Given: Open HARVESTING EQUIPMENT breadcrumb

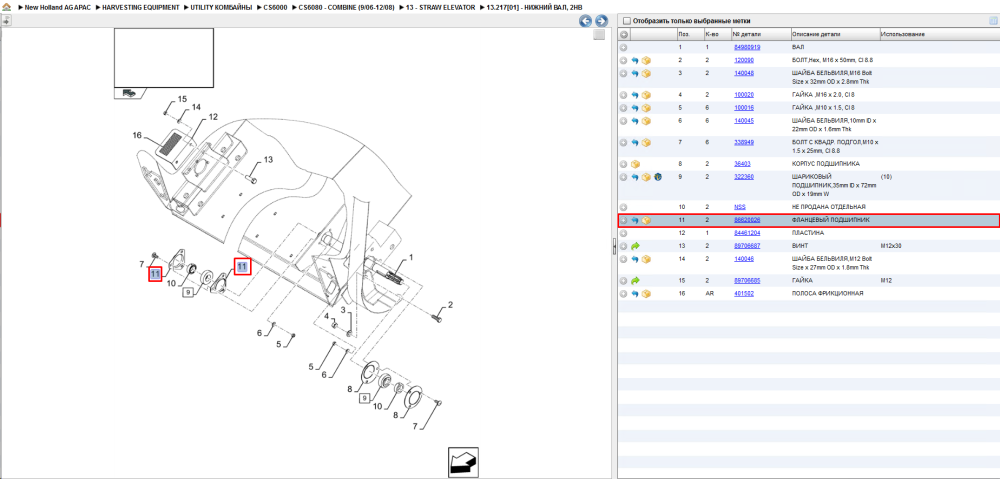Looking at the screenshot, I should pos(140,7).
